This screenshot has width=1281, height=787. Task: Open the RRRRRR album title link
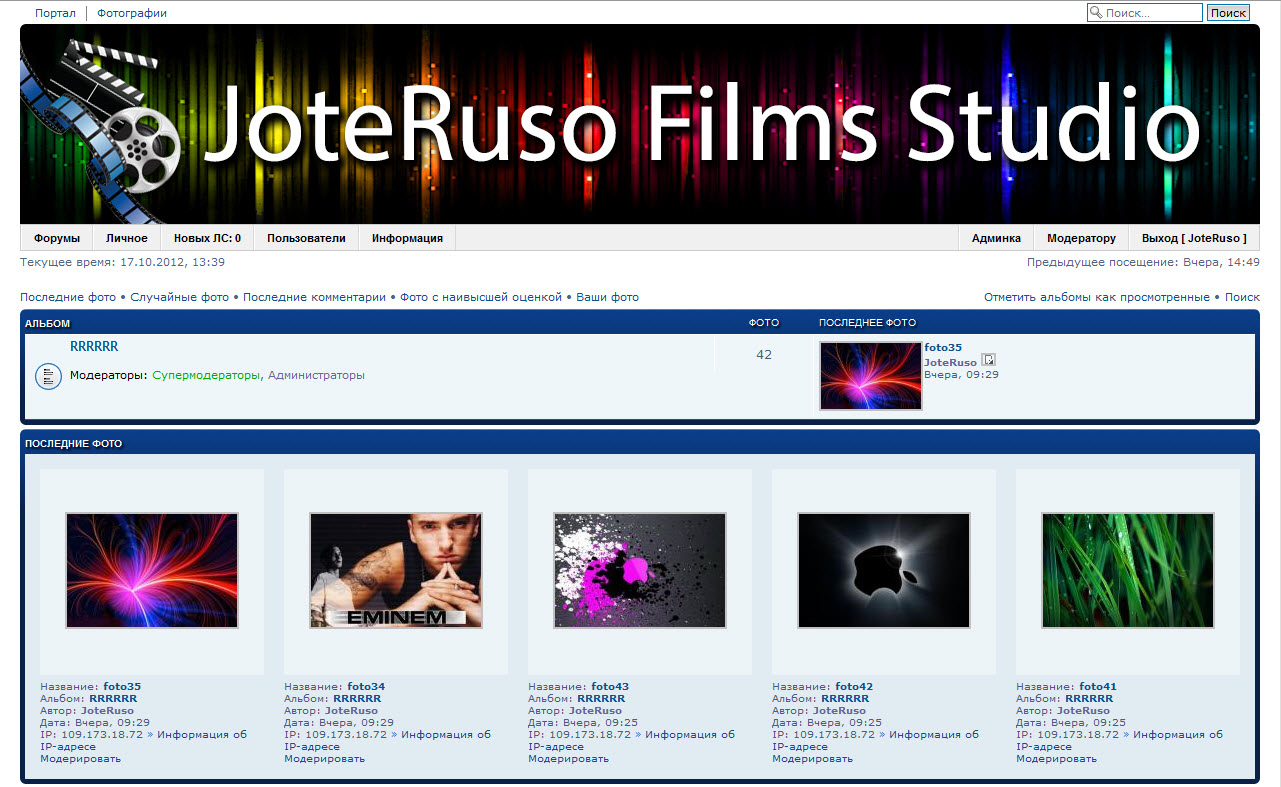pyautogui.click(x=94, y=347)
